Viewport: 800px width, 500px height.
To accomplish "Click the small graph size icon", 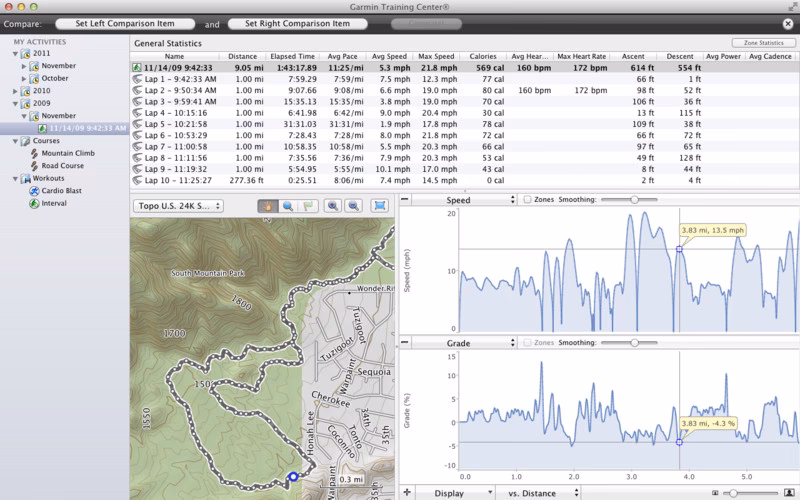I will [x=715, y=493].
